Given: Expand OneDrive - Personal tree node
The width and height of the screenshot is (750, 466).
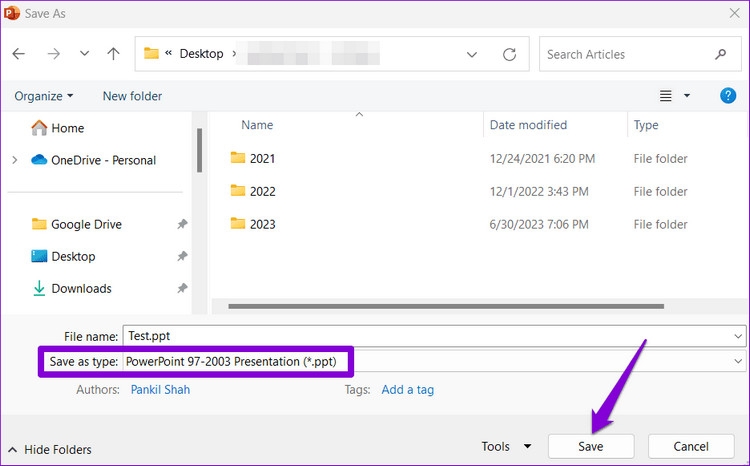Looking at the screenshot, I should 15,160.
